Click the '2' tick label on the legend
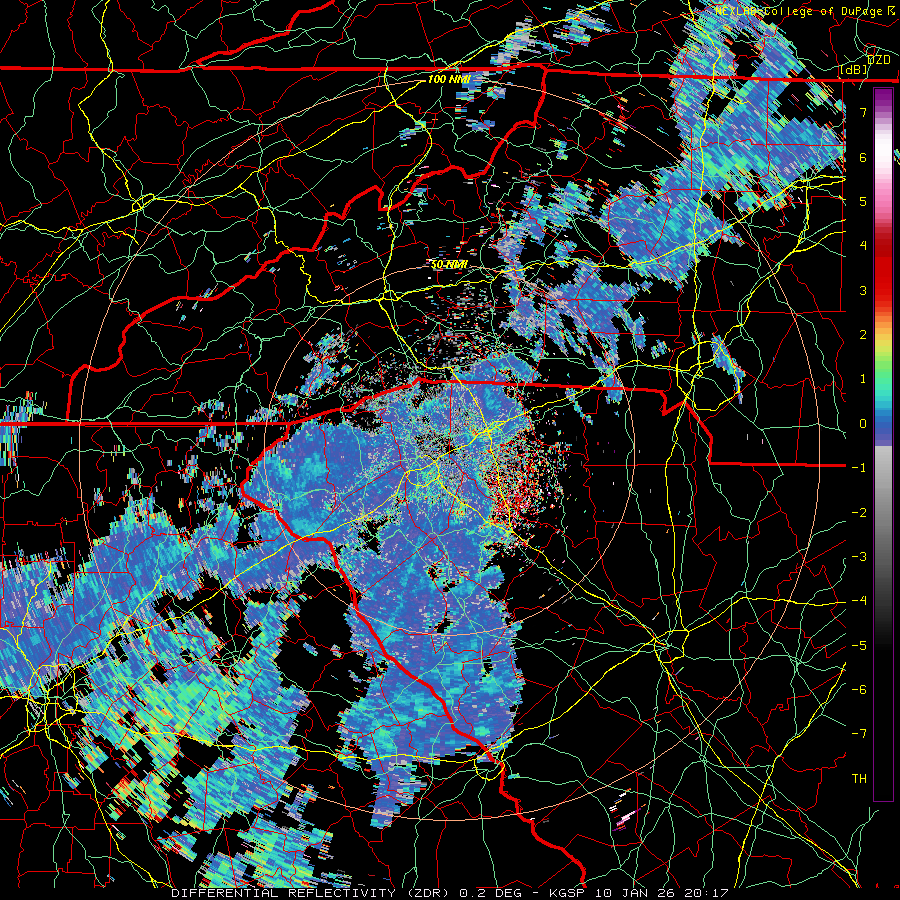Screen dimensions: 900x900 (x=863, y=335)
